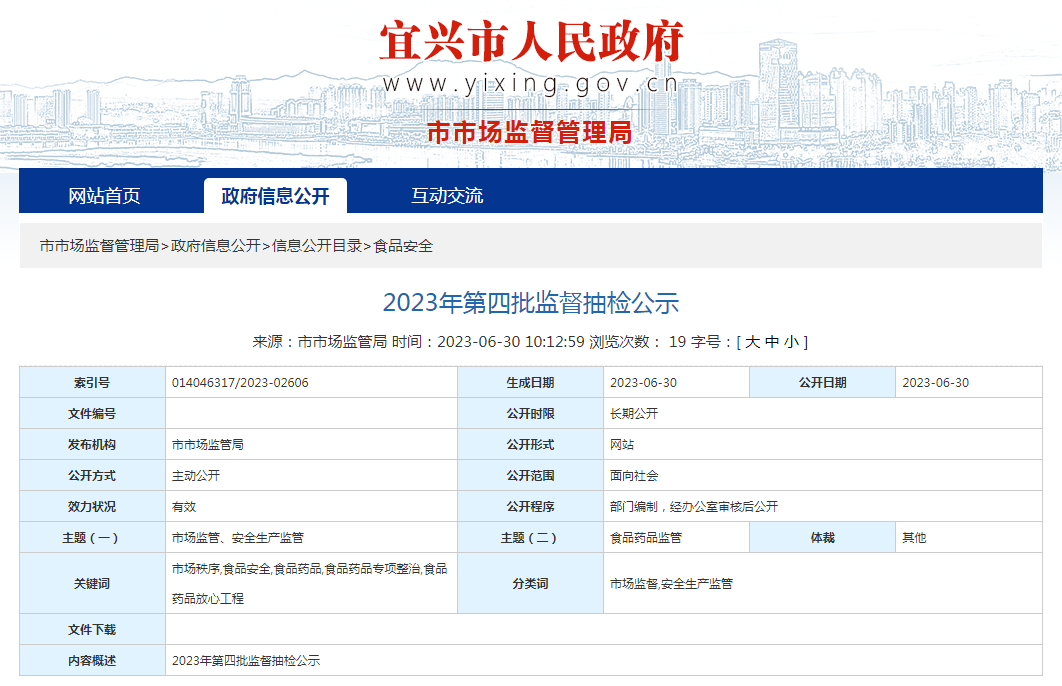Click the 主题（二） label cell

[530, 538]
